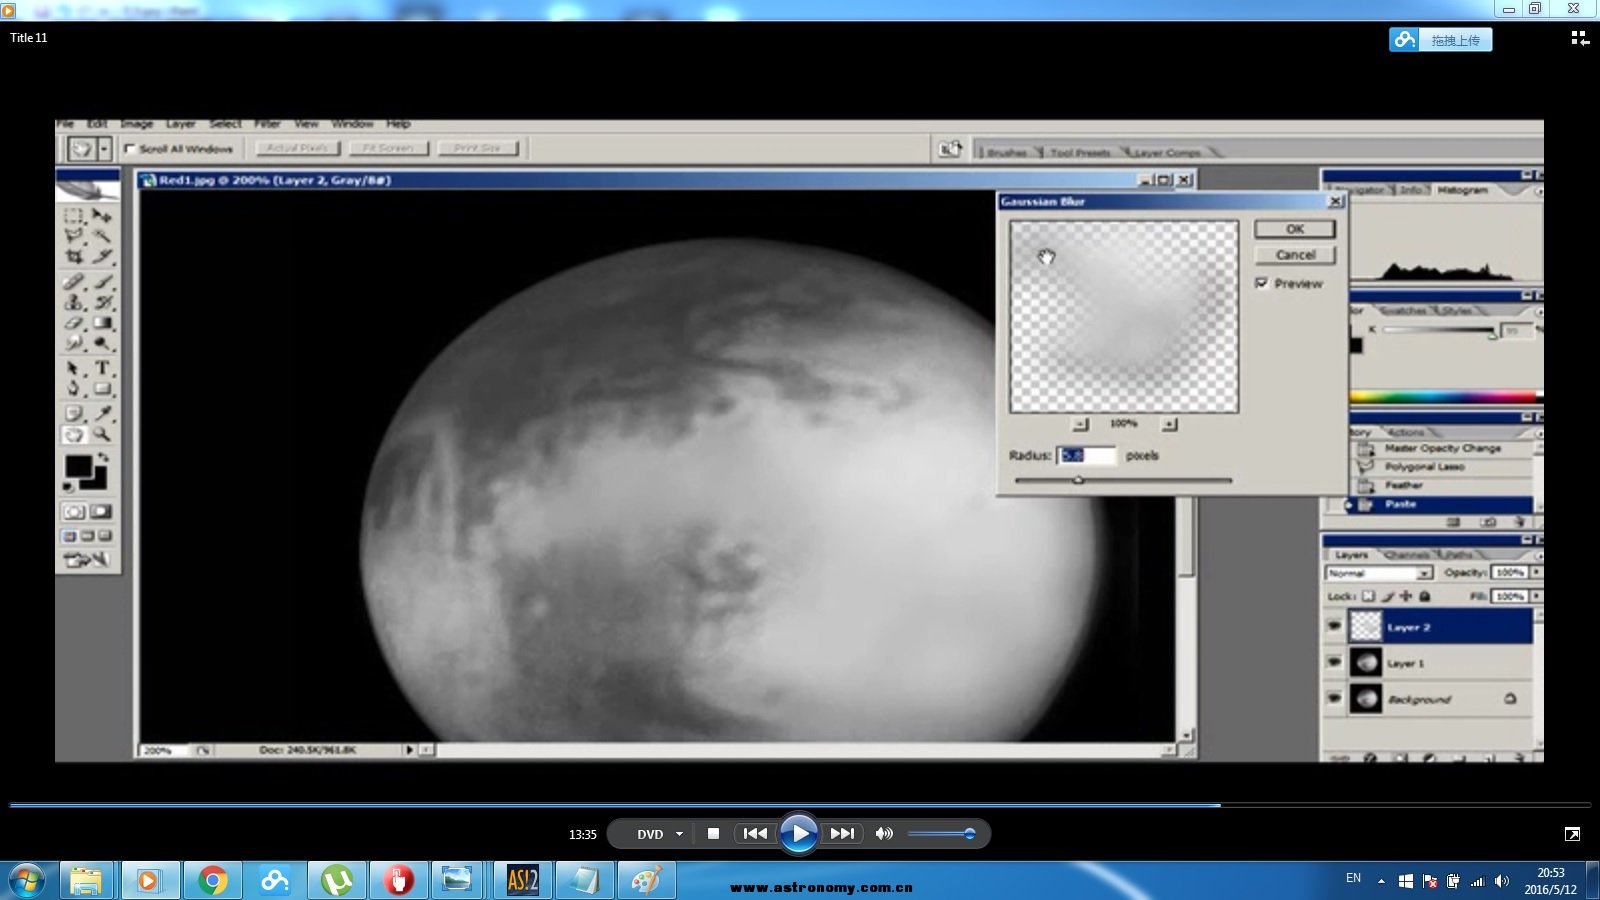This screenshot has width=1600, height=900.
Task: Play the paused DVD video
Action: (x=798, y=833)
